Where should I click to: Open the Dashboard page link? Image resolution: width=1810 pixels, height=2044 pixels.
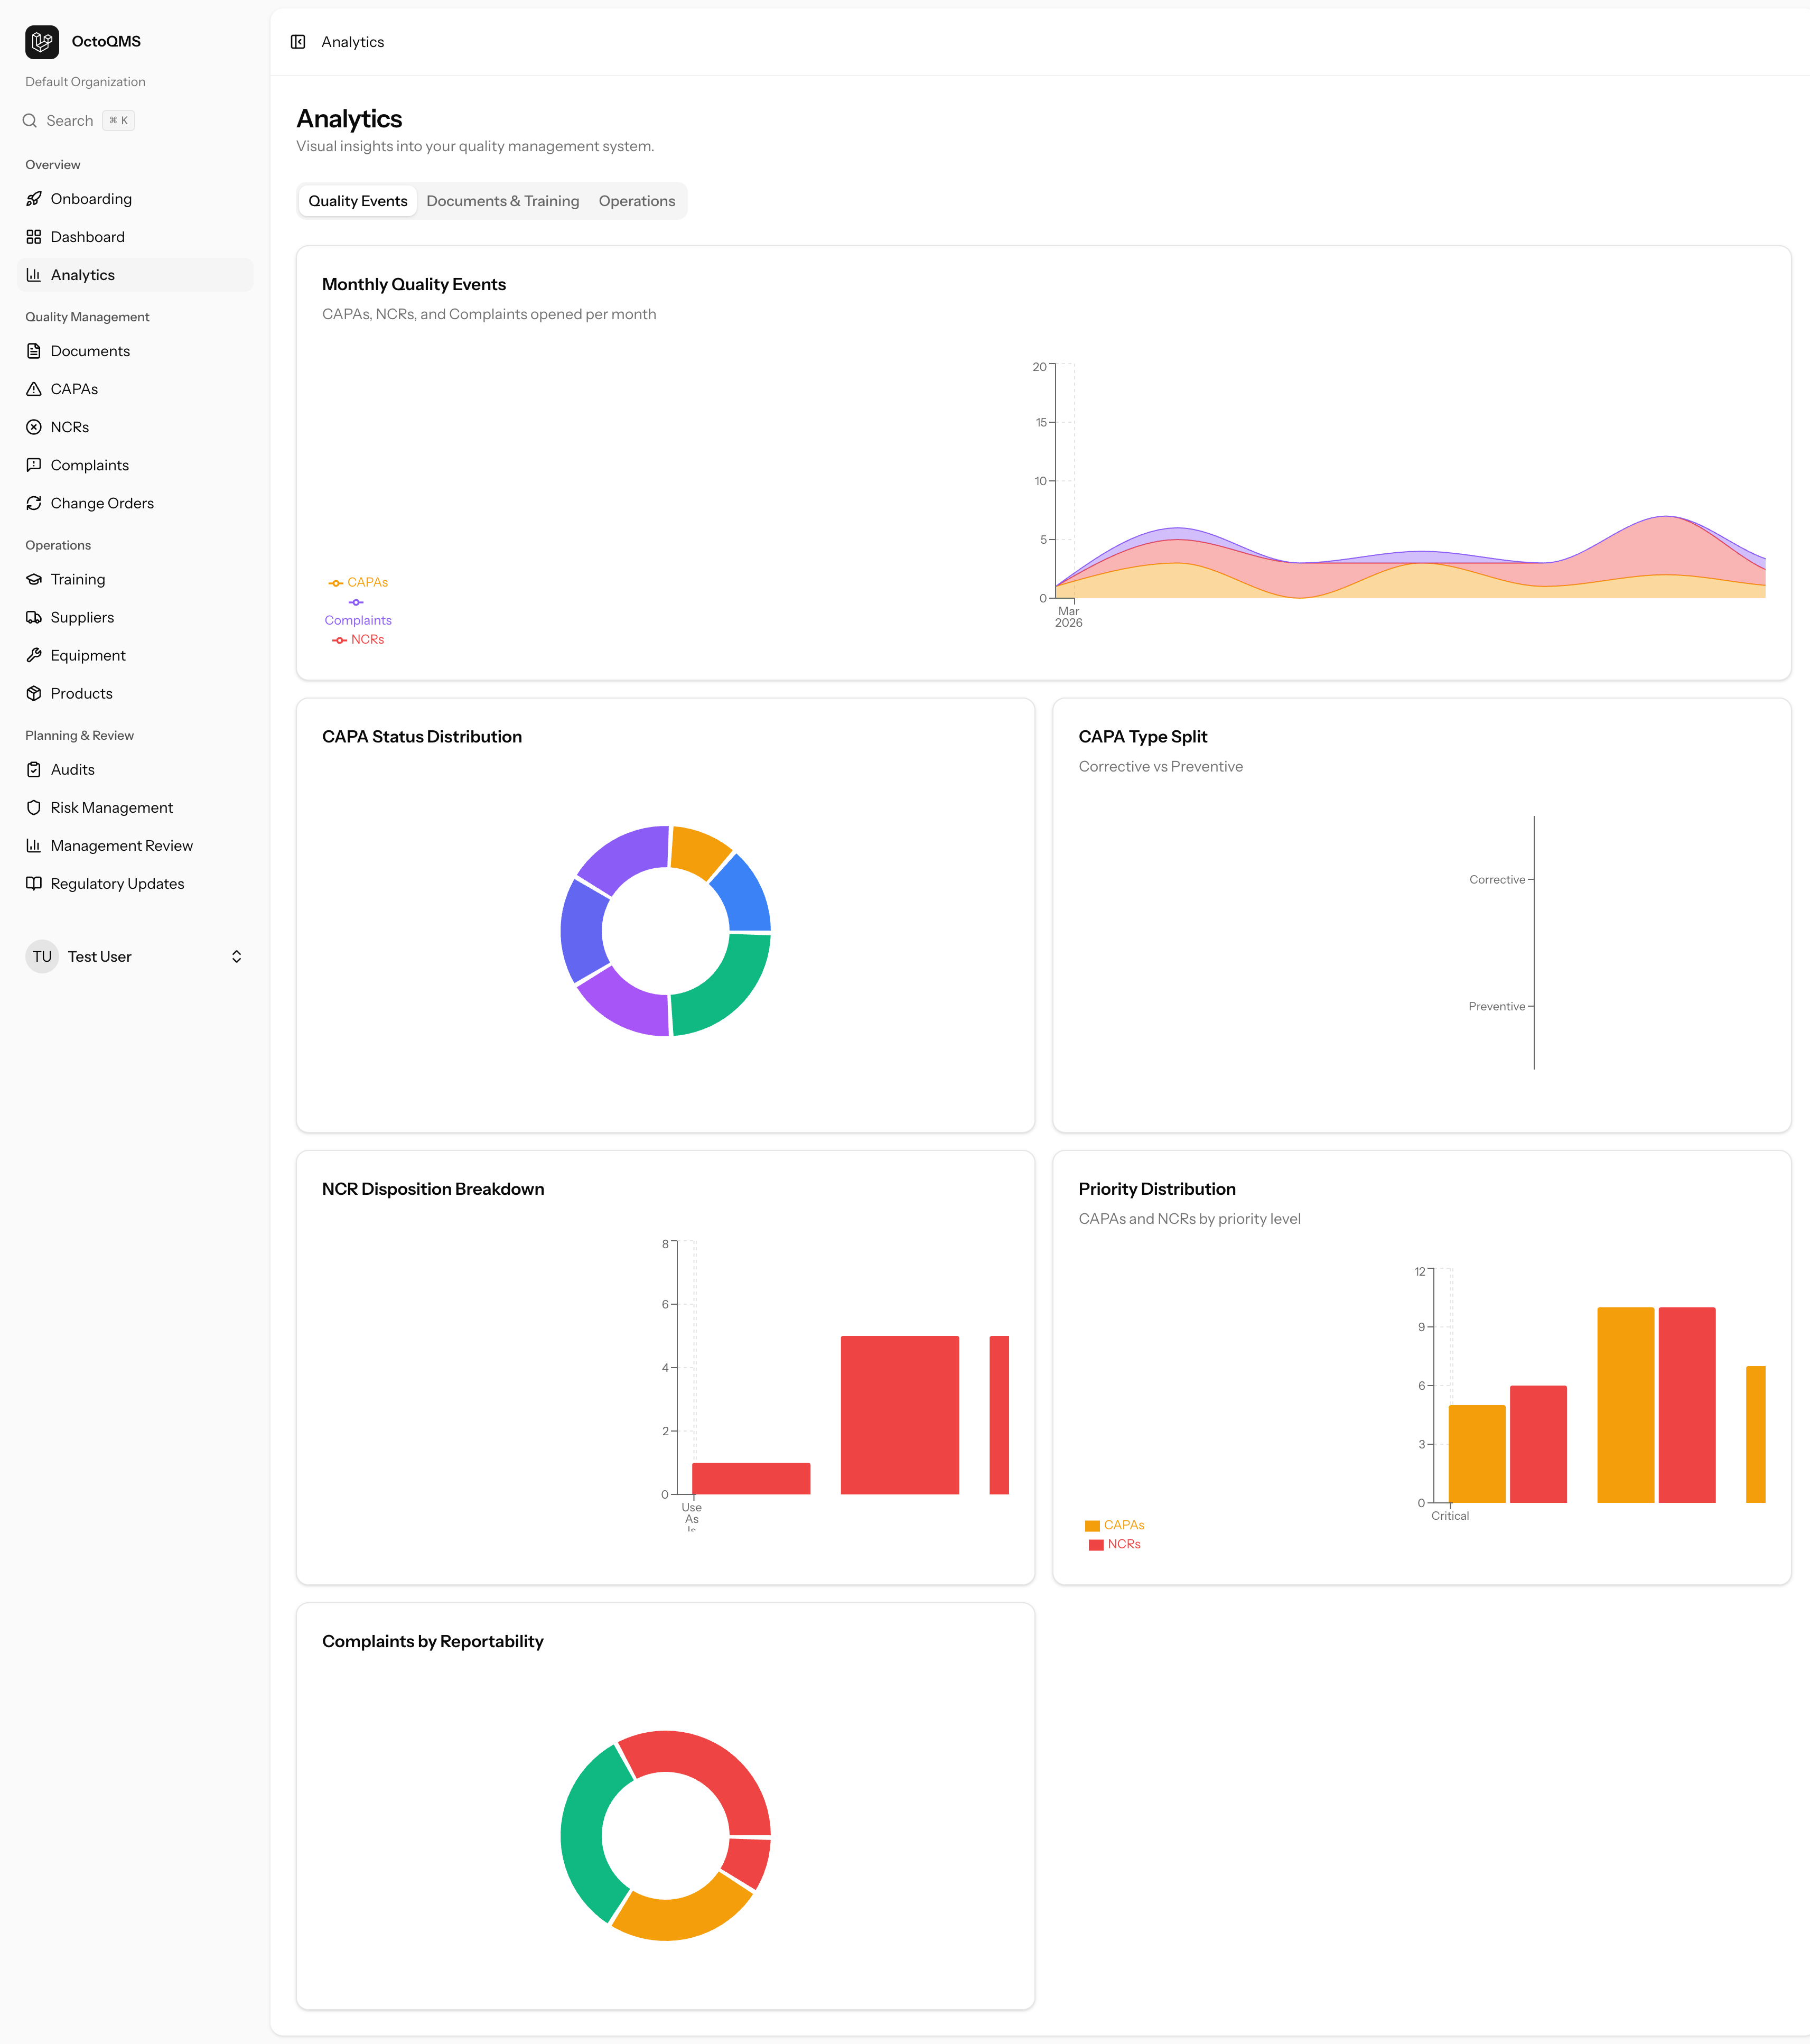point(135,237)
